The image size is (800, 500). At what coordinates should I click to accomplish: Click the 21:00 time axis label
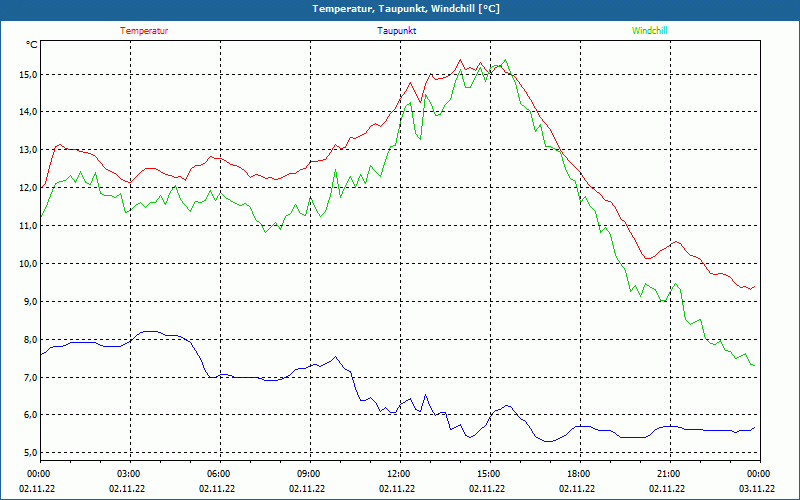(667, 474)
